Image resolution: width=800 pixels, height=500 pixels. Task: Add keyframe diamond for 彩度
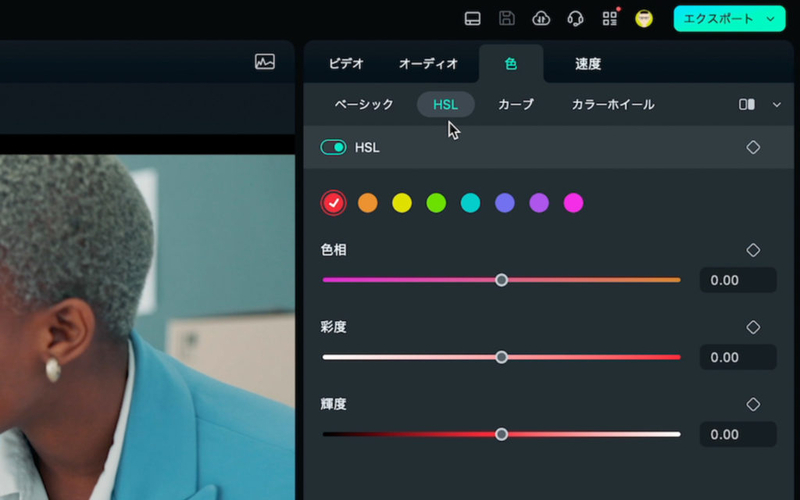pos(753,327)
